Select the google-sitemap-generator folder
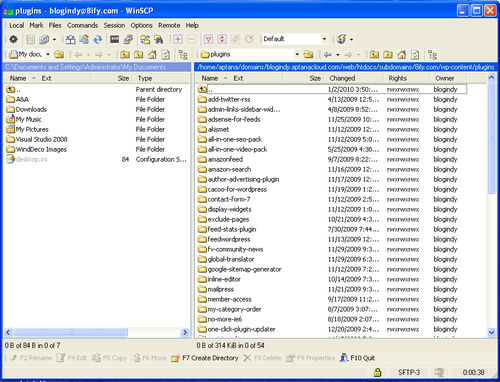500x382 pixels. pos(240,269)
